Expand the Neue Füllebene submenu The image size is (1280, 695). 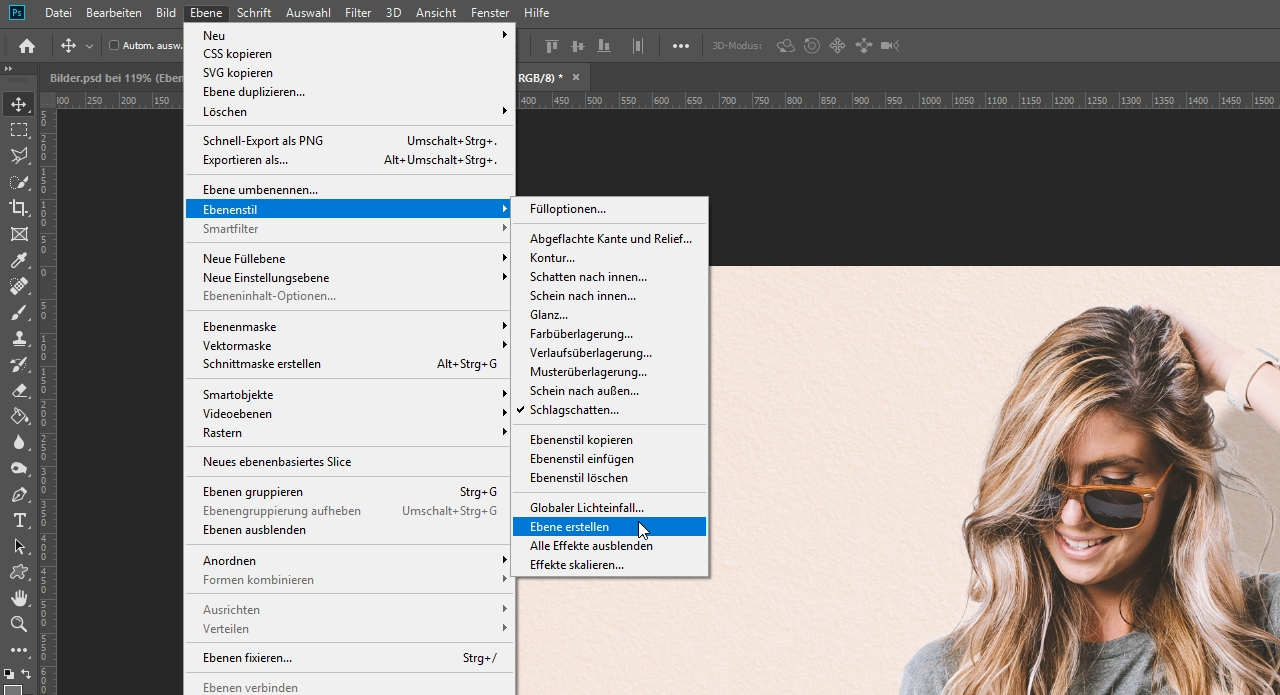point(350,258)
